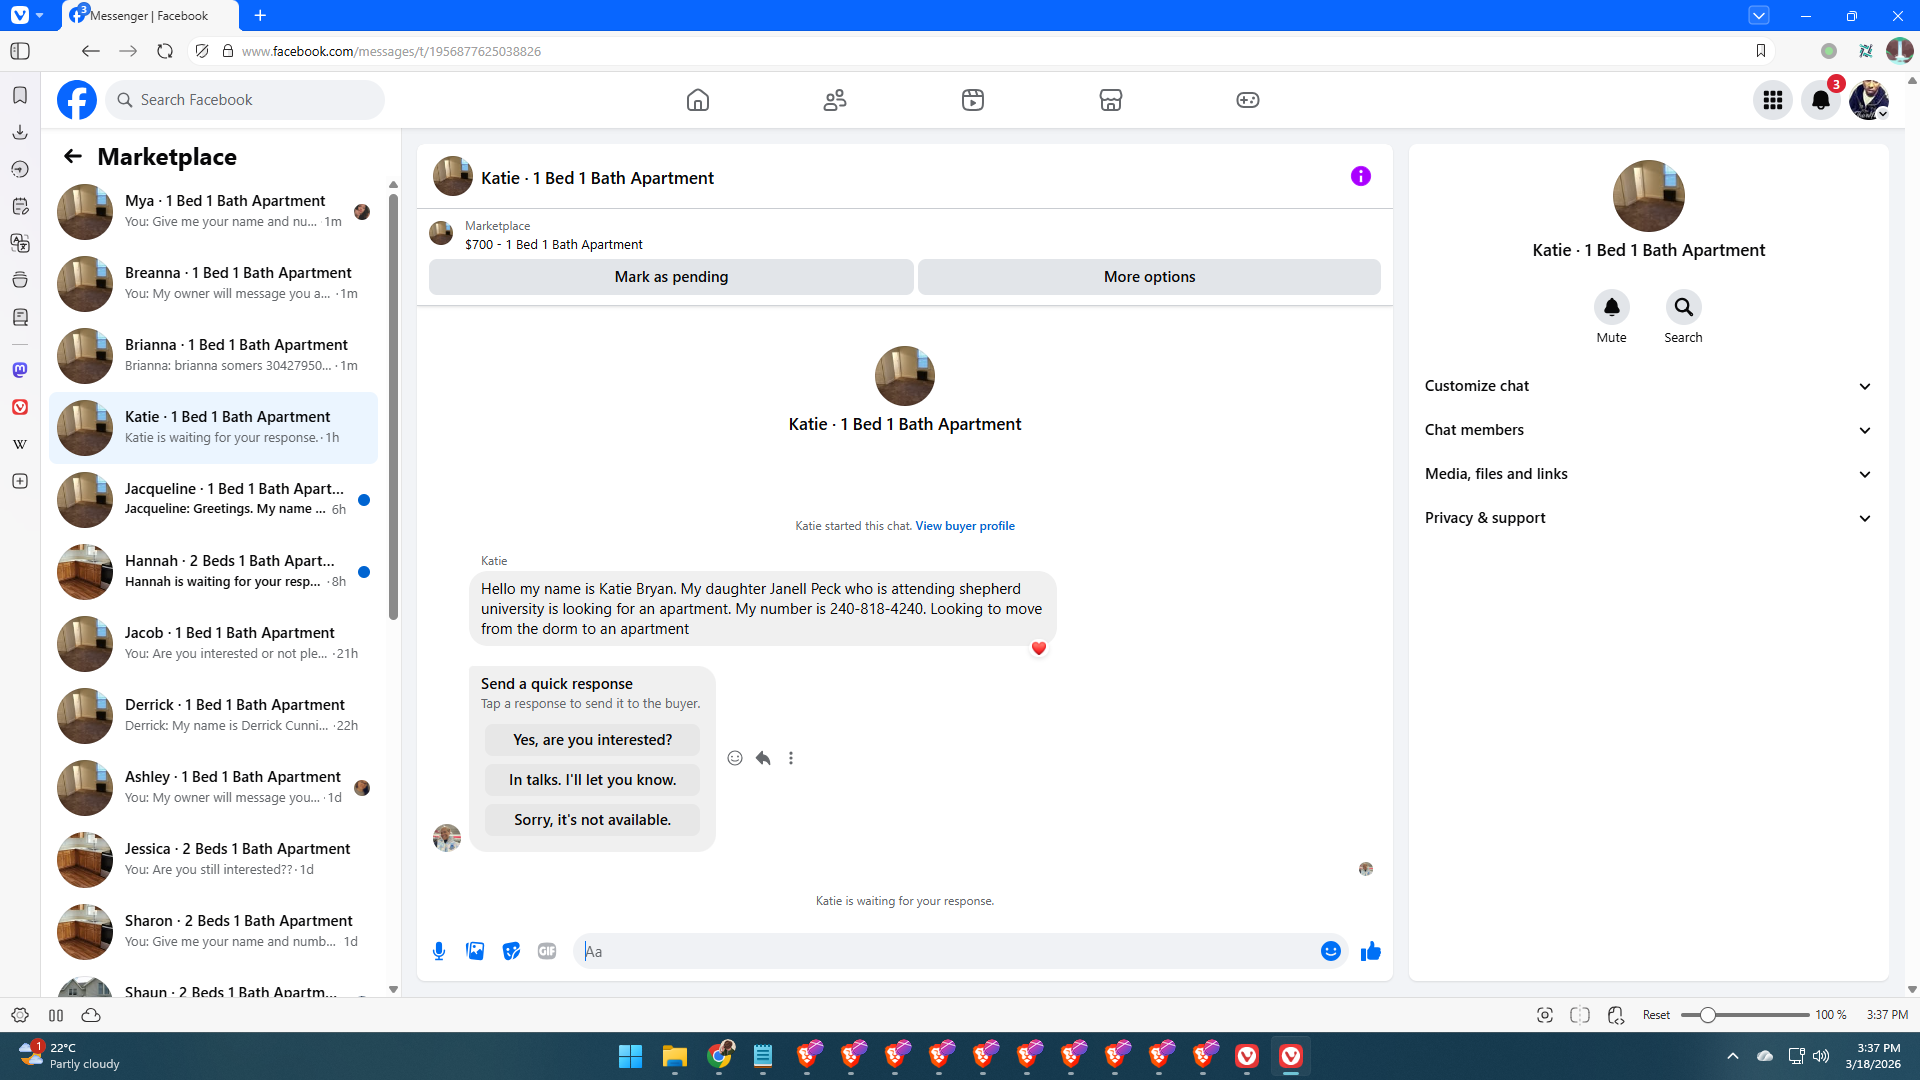Open the Facebook notifications bell
This screenshot has width=1920, height=1080.
tap(1820, 100)
